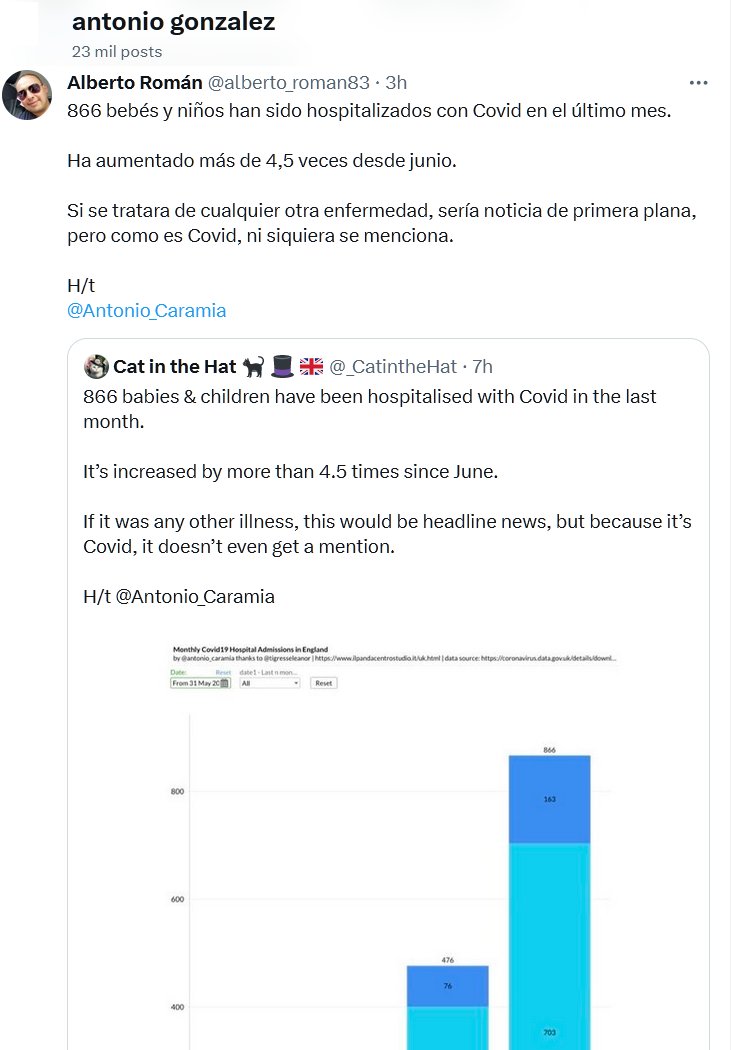Image resolution: width=734 pixels, height=1050 pixels.
Task: Click the Cat in the Hat avatar
Action: click(x=96, y=366)
